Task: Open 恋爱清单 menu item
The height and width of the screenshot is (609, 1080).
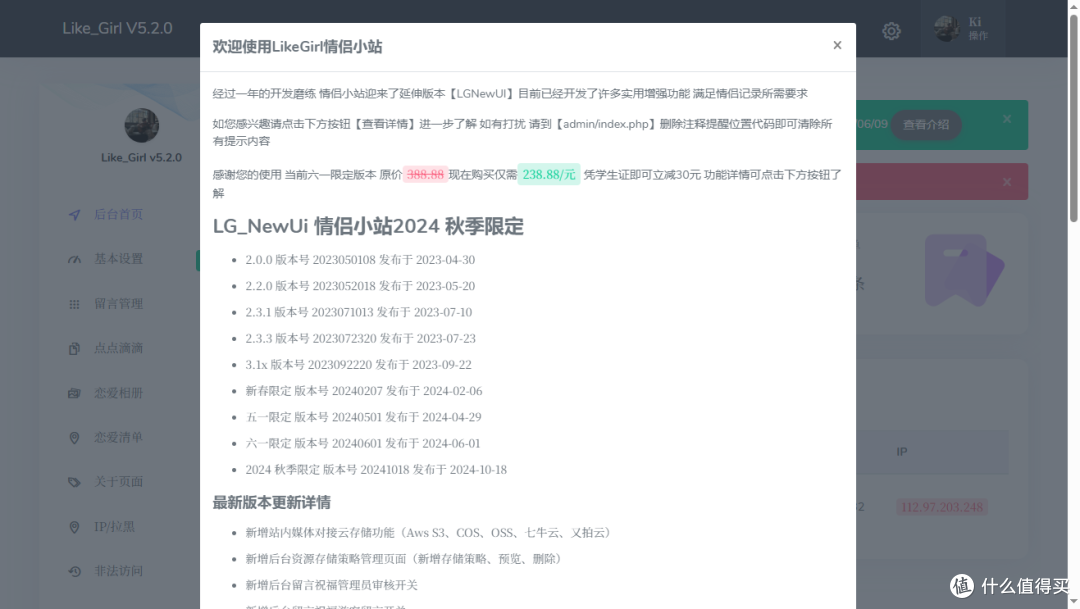Action: tap(118, 437)
